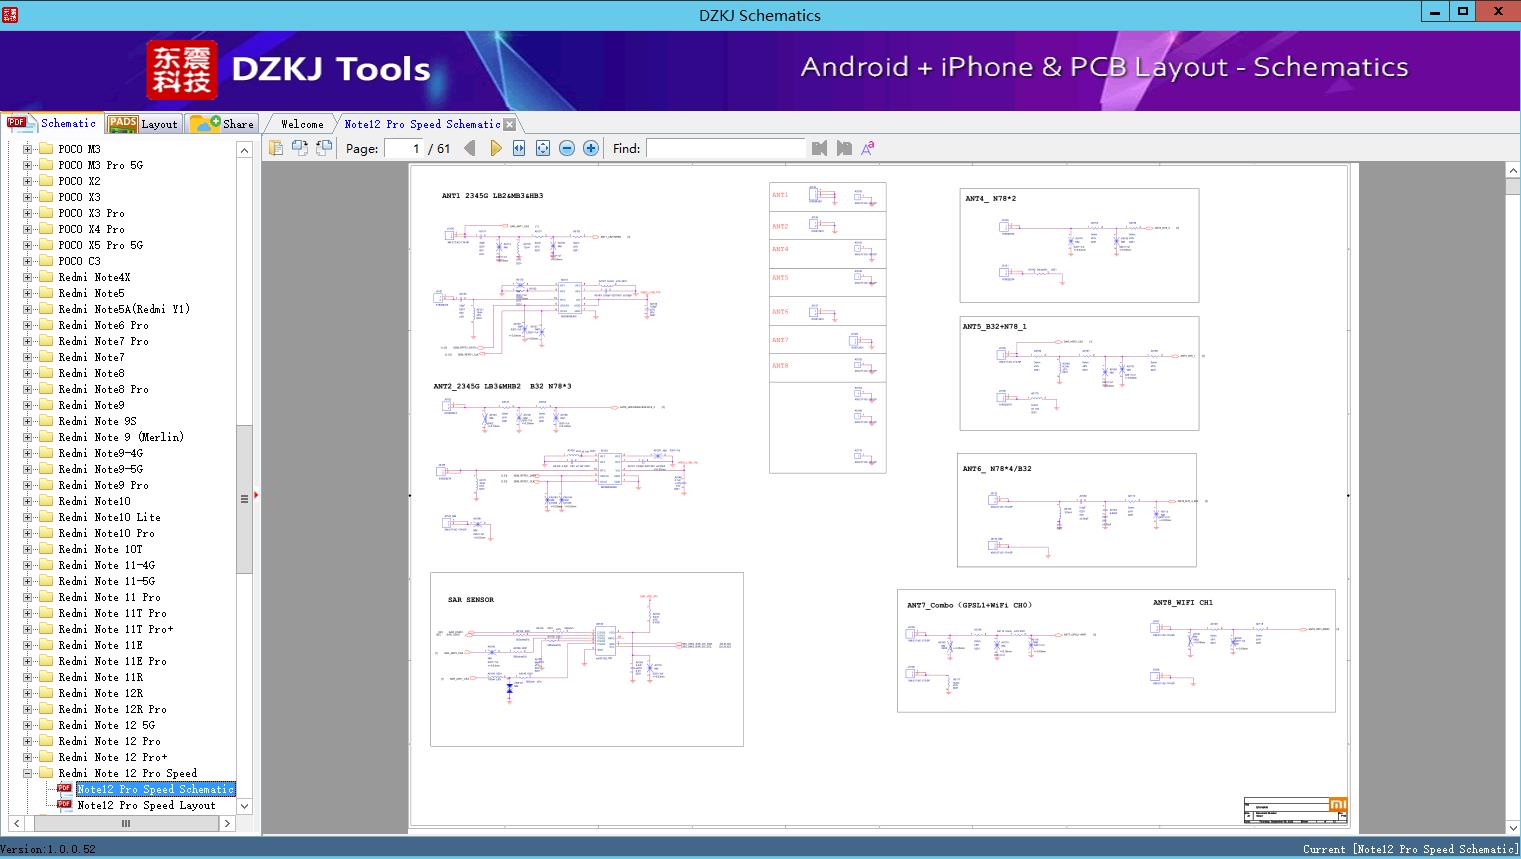Zoom in with the plus icon
The image size is (1521, 859).
tap(591, 148)
